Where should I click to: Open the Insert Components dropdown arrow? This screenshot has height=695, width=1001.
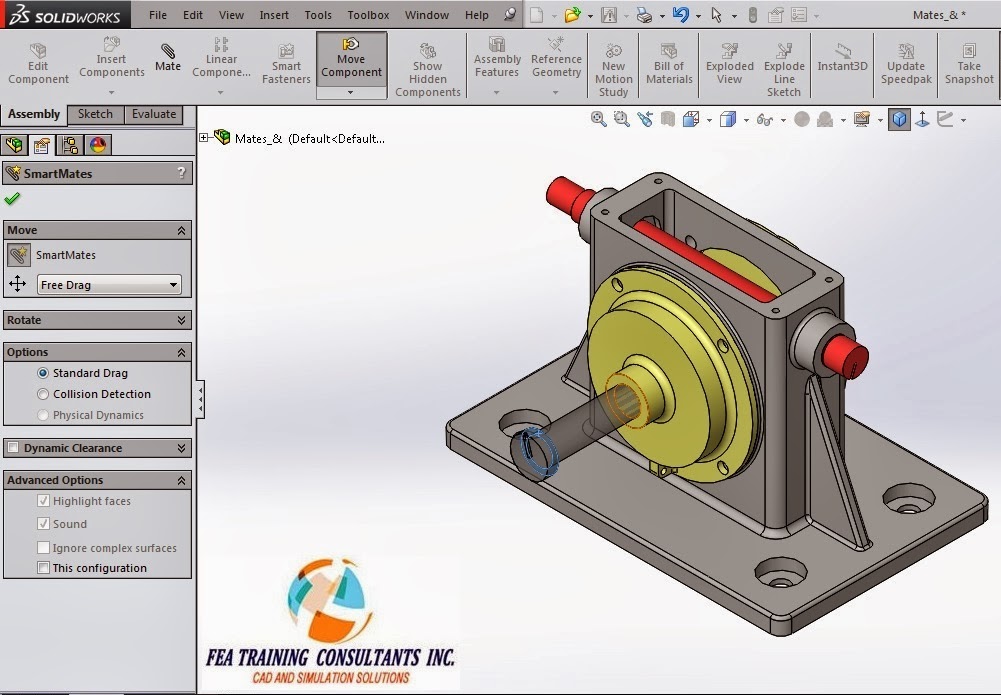coord(112,93)
